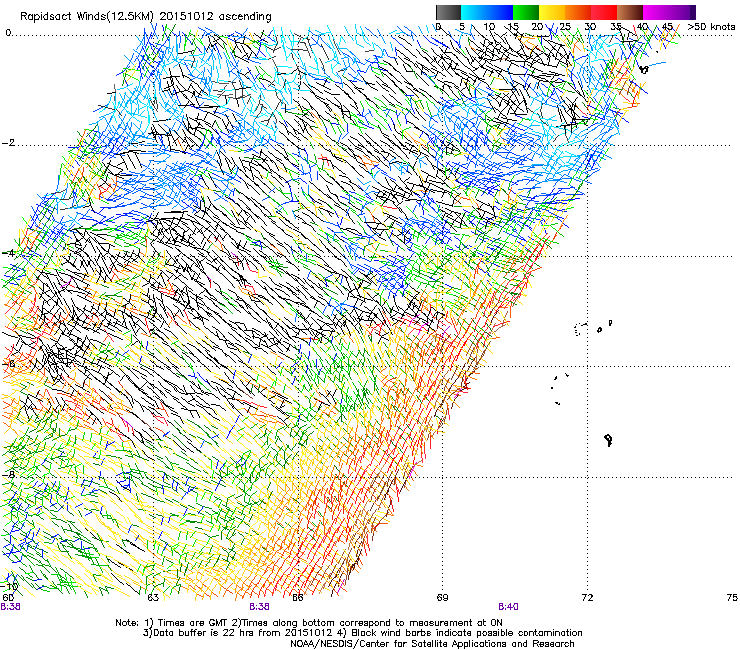
Task: Click the '-2' latitude axis label
Action: (x=8, y=143)
